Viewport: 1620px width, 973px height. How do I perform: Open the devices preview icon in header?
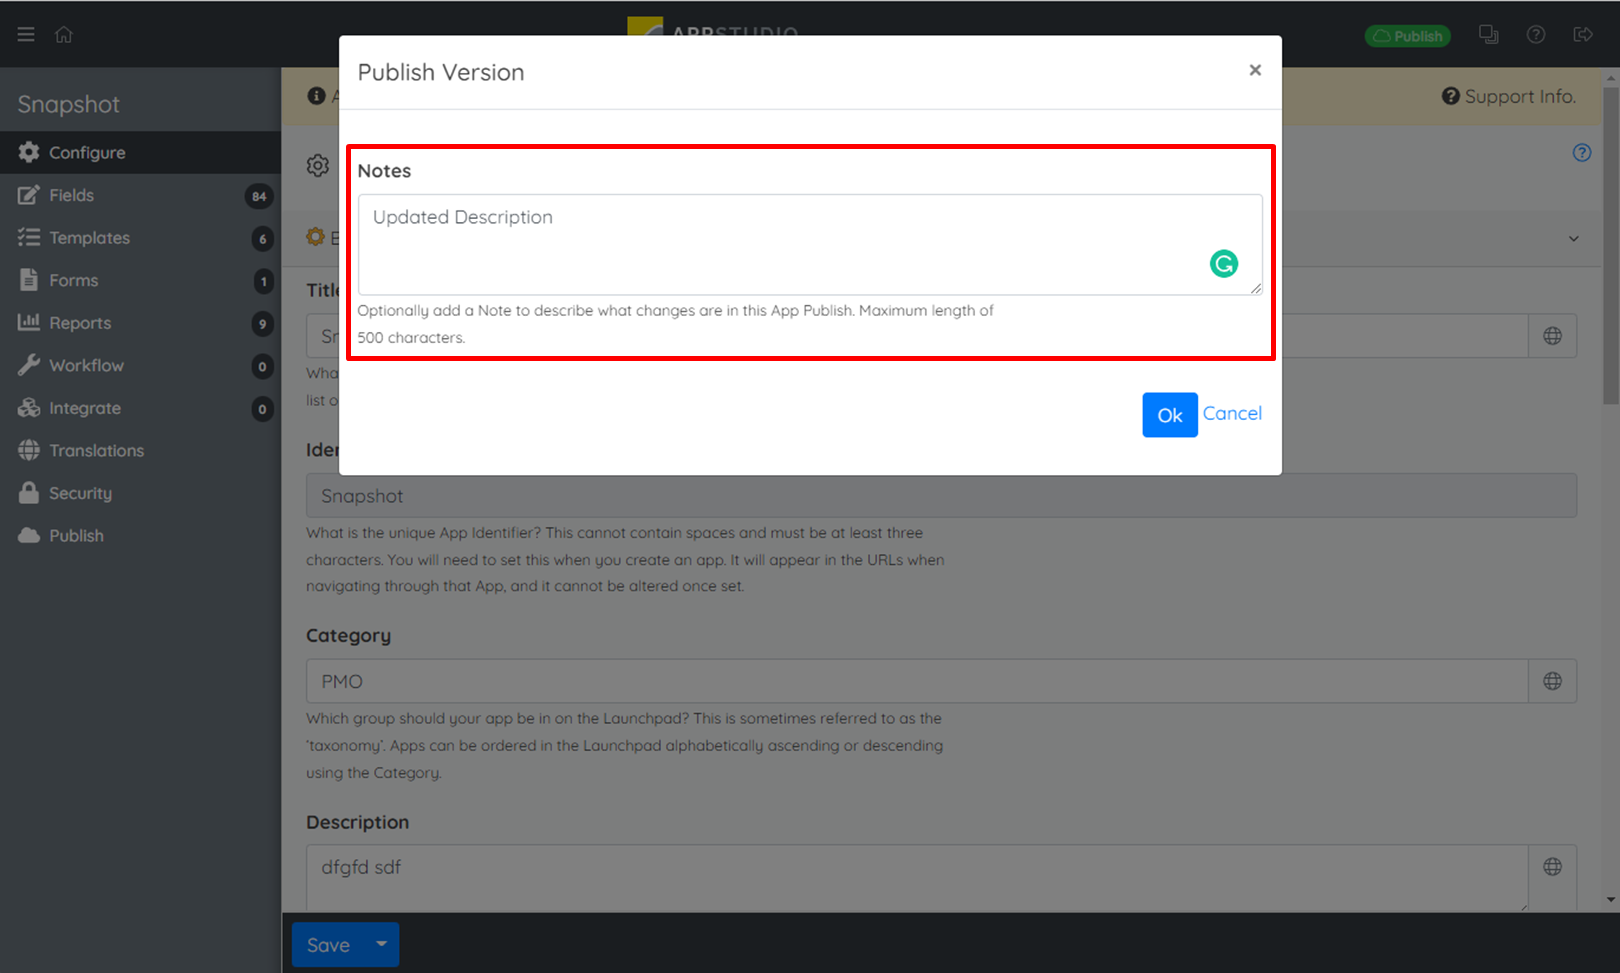click(1489, 35)
